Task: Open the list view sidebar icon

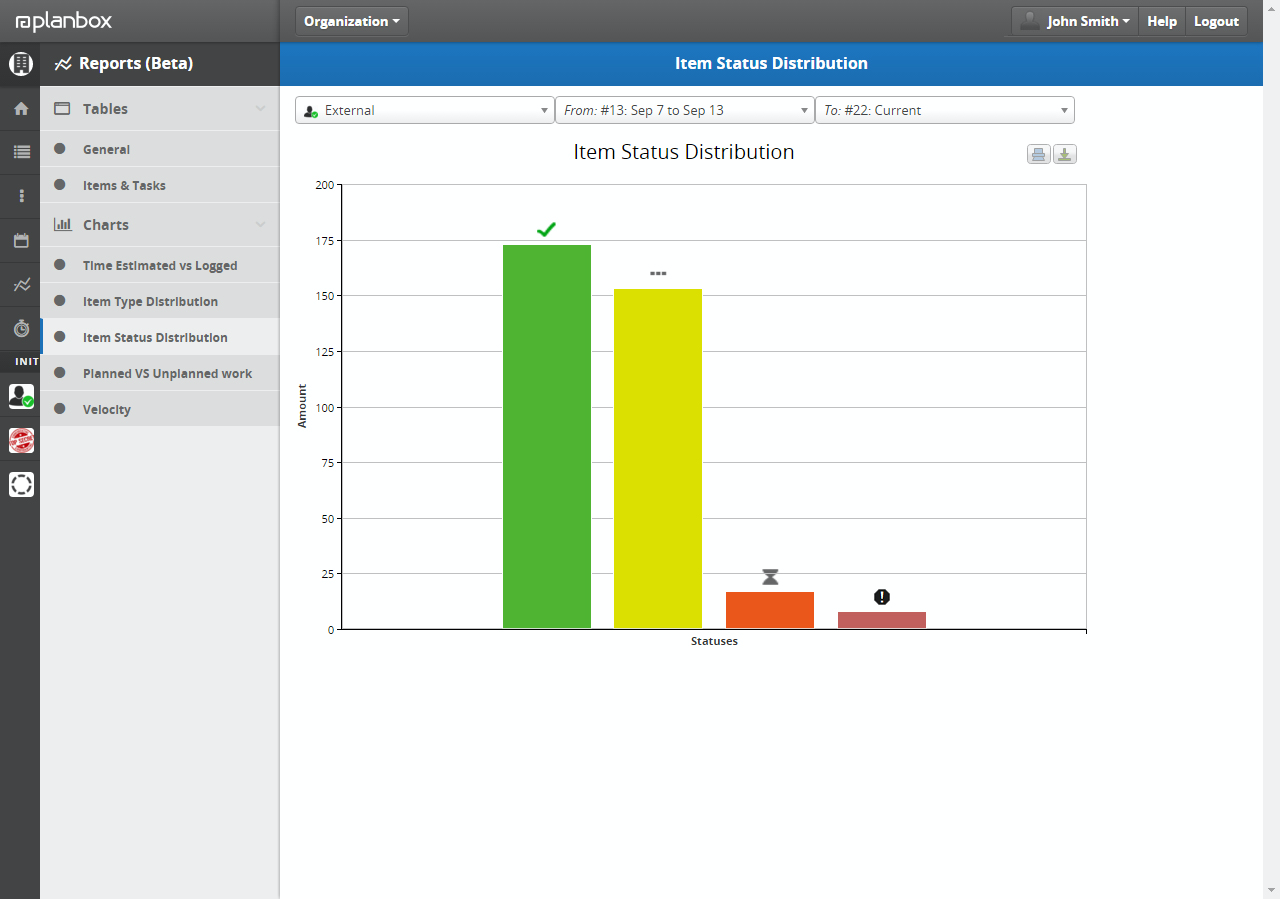Action: click(x=20, y=152)
